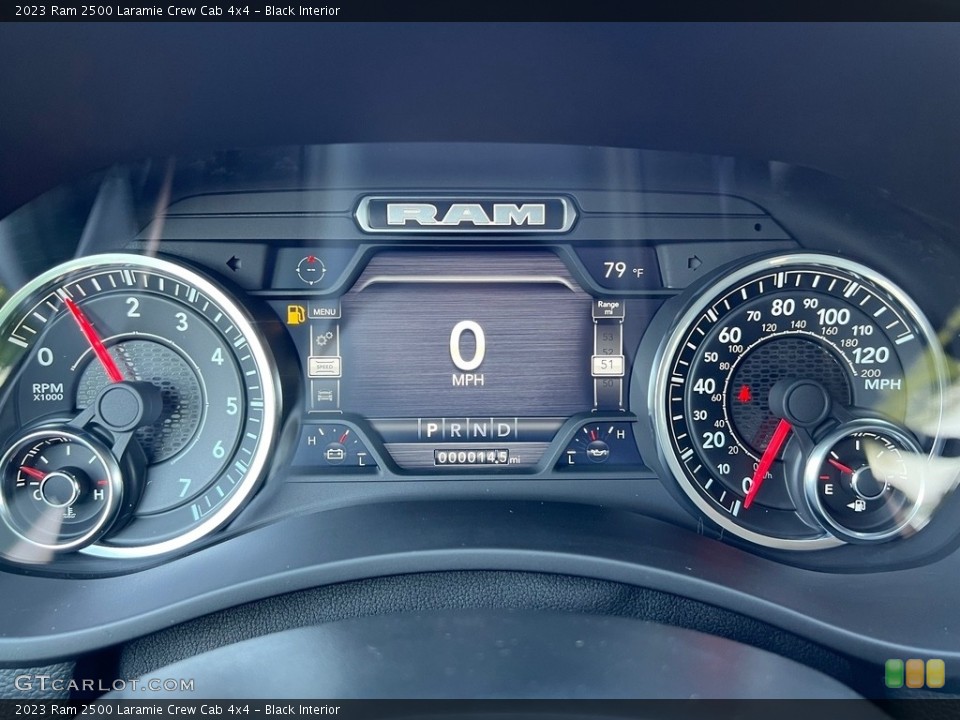Image resolution: width=960 pixels, height=720 pixels.
Task: Click the large 60 on the speedometer
Action: pyautogui.click(x=729, y=336)
